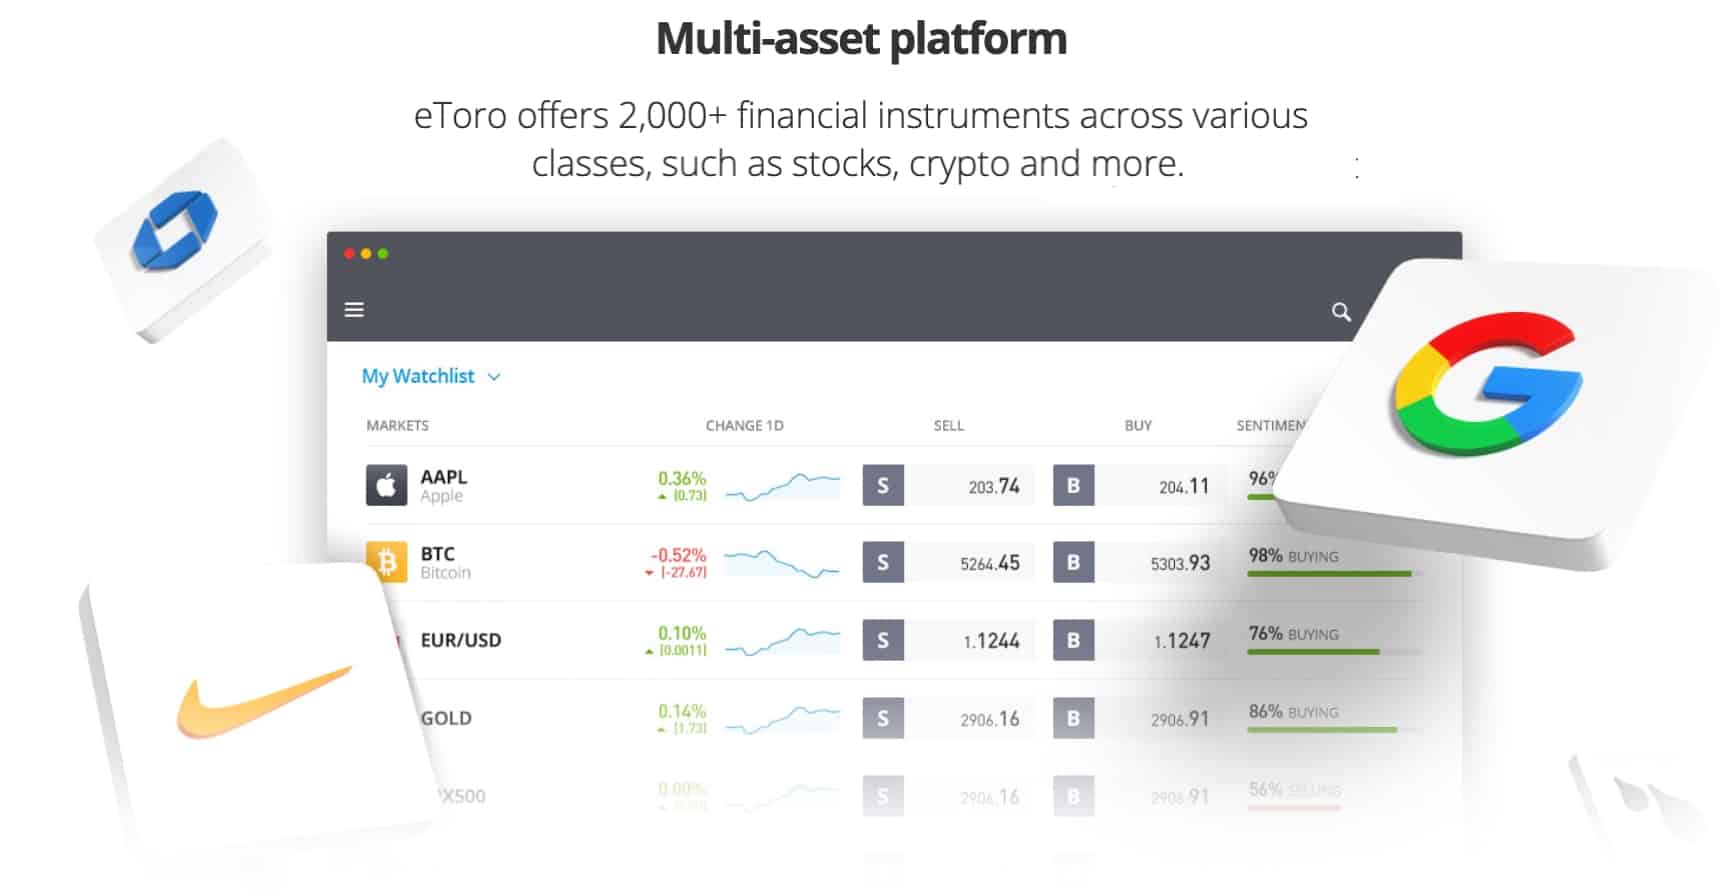Click the GOLD 86% buying sentiment bar
The image size is (1720, 894).
click(x=1322, y=730)
